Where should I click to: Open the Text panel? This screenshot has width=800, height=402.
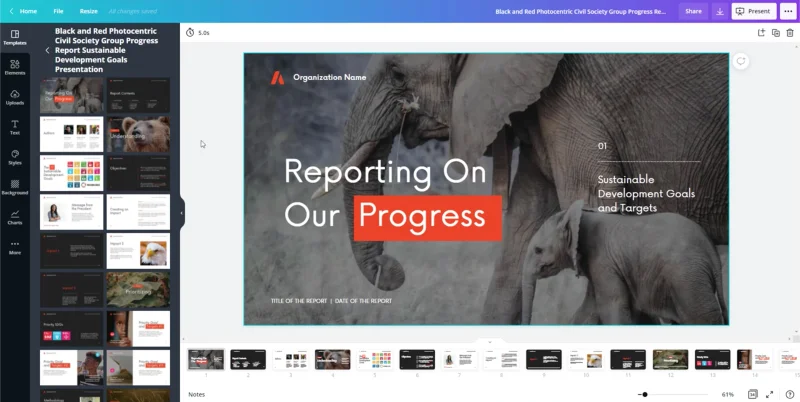(15, 128)
